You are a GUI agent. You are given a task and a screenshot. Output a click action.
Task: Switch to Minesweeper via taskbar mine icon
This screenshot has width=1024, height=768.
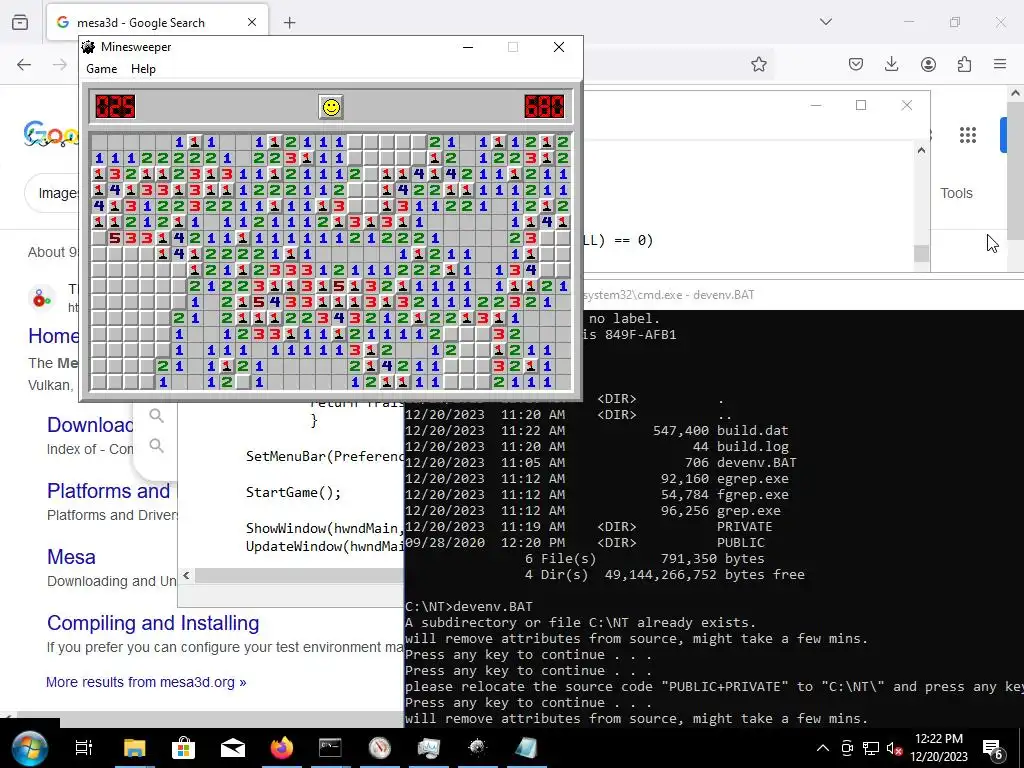tap(477, 748)
